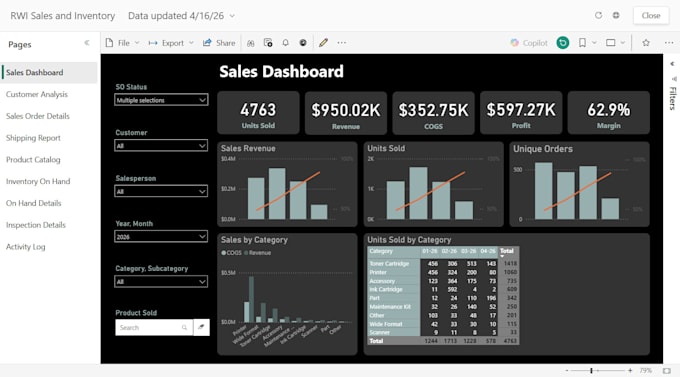Open the Bookmarks icon in toolbar

point(582,43)
